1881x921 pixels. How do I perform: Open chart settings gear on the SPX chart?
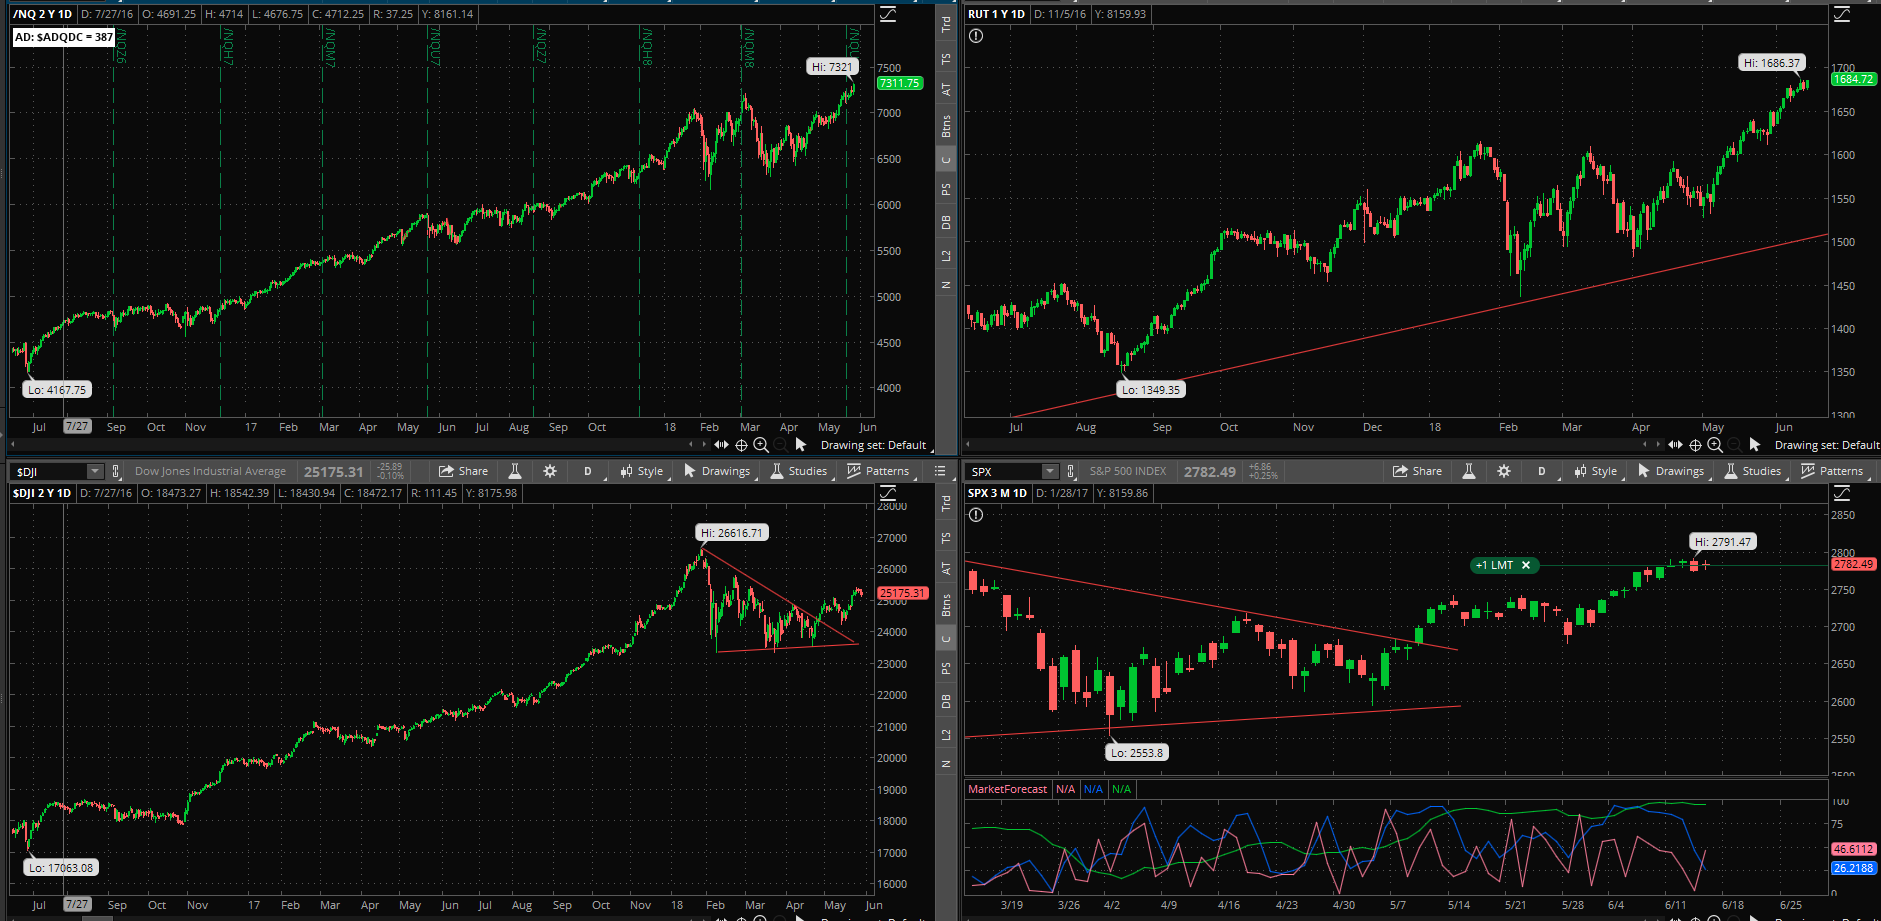1504,471
